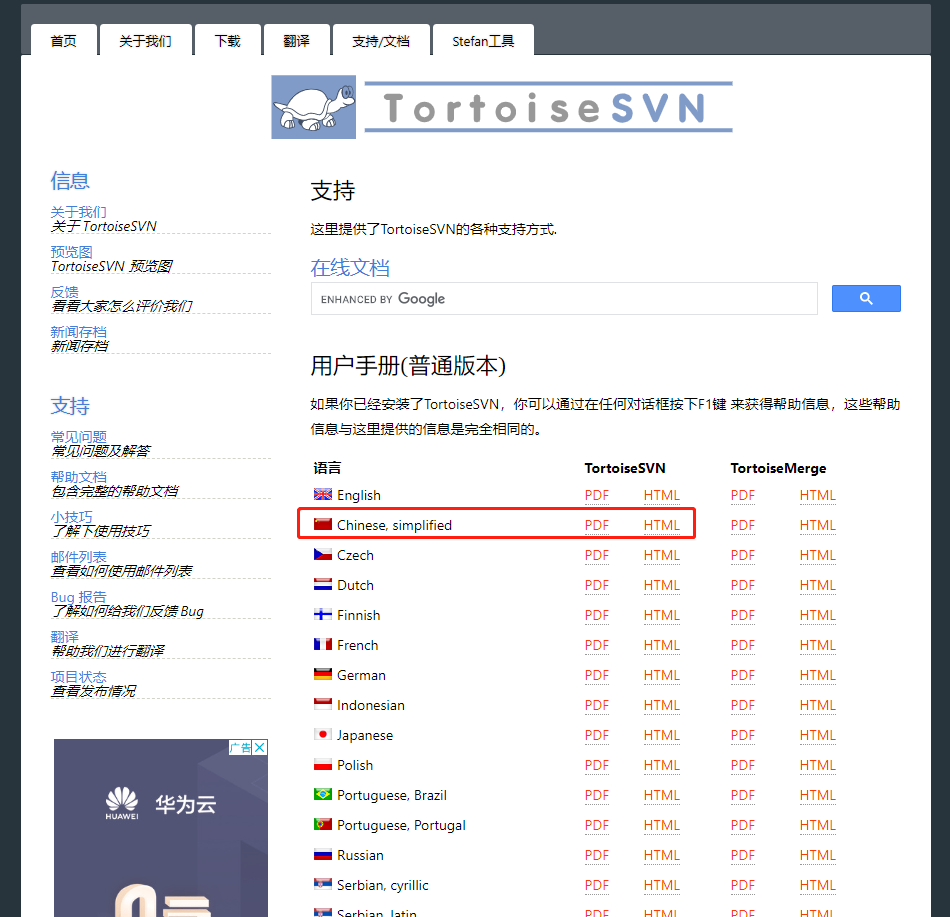This screenshot has width=950, height=917.
Task: Close the Huawei advertisement banner
Action: [x=258, y=747]
